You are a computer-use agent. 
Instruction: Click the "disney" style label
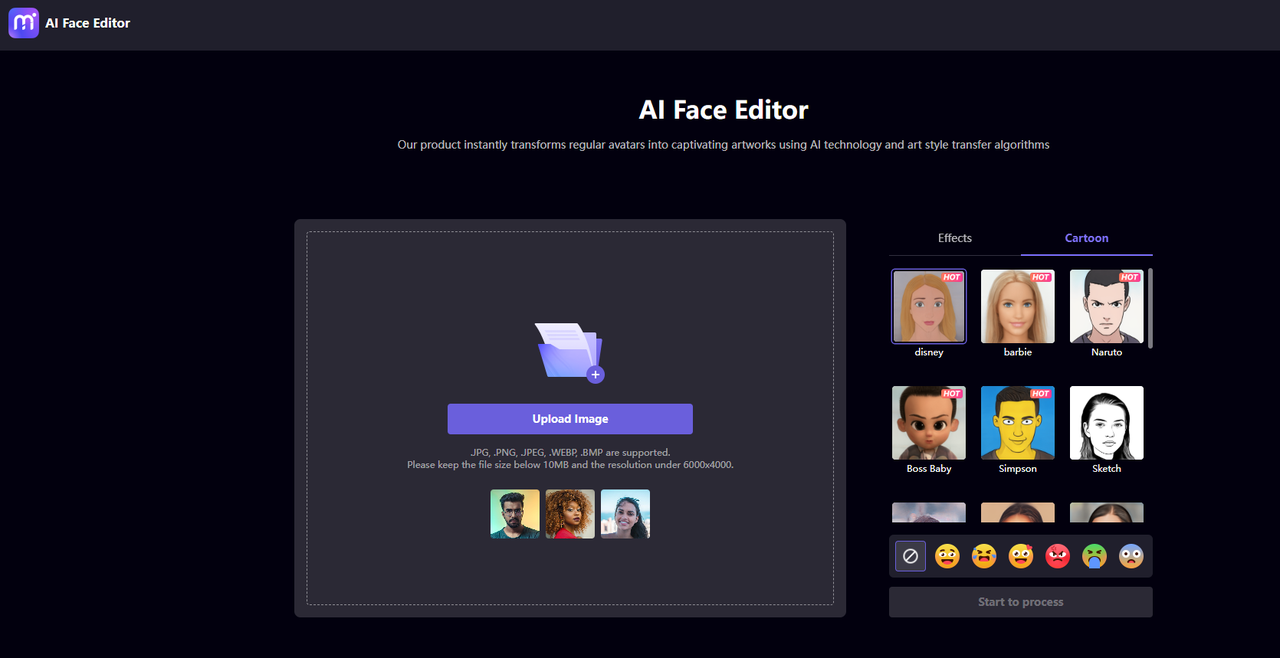(929, 352)
